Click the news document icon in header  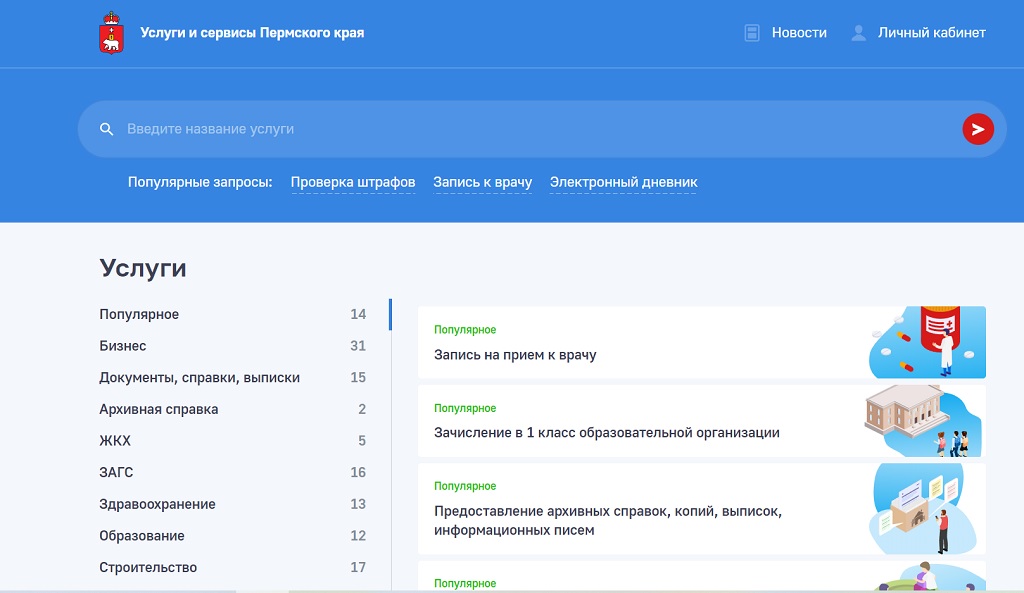click(x=752, y=33)
